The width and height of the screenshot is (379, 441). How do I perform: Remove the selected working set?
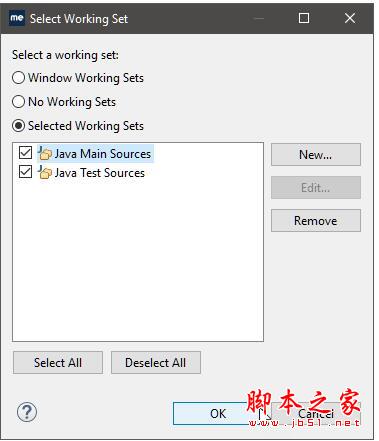[x=316, y=220]
